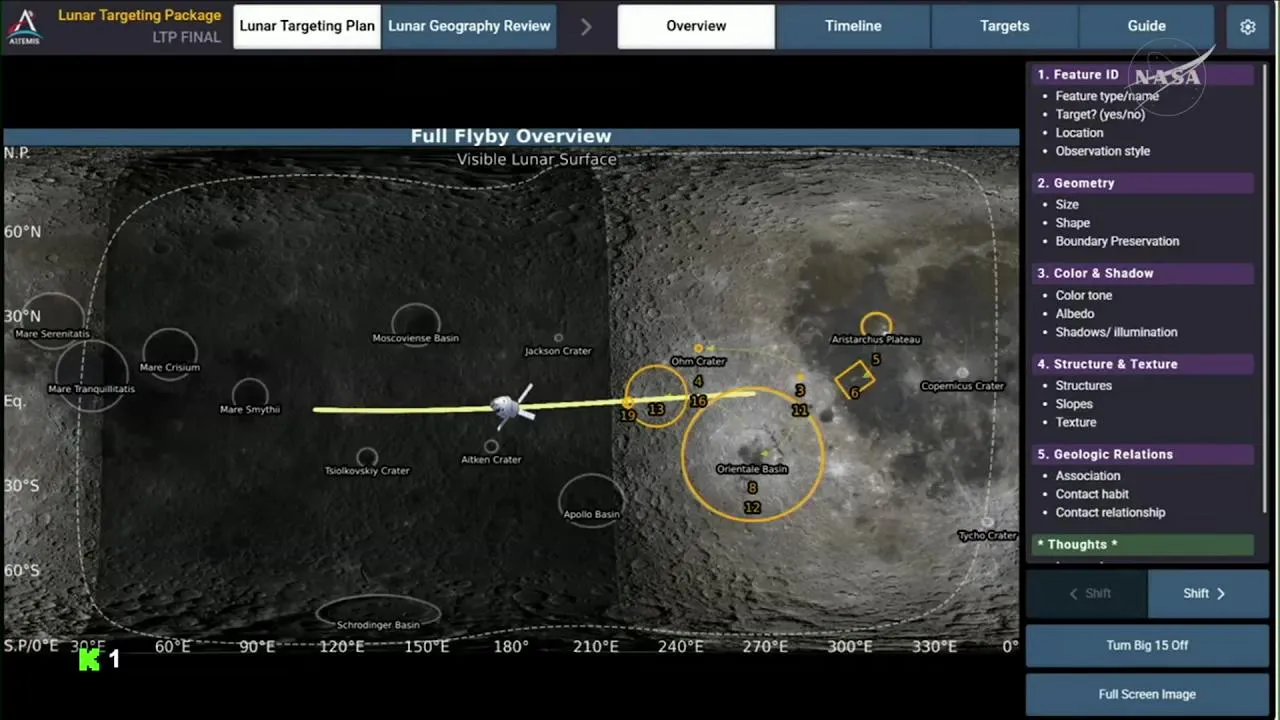
Task: Click the 4. Structure & Texture heading
Action: coord(1143,364)
